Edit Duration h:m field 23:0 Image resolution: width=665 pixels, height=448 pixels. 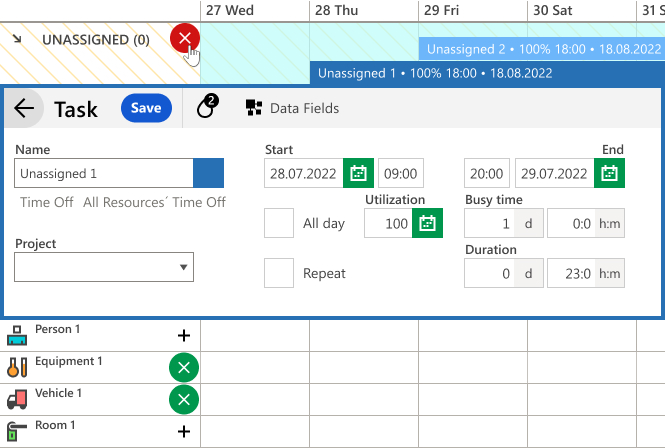pos(571,273)
